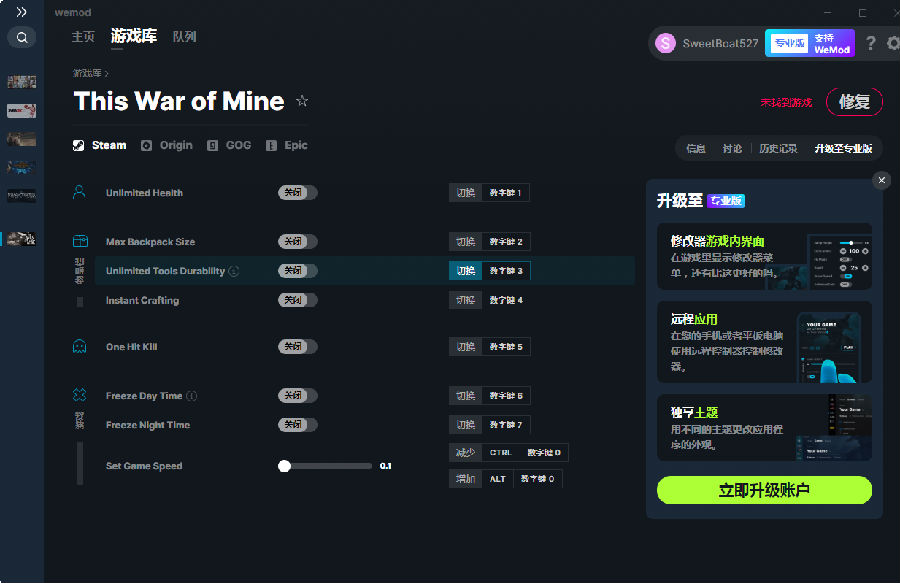
Task: Click the search magnifier icon
Action: [21, 38]
